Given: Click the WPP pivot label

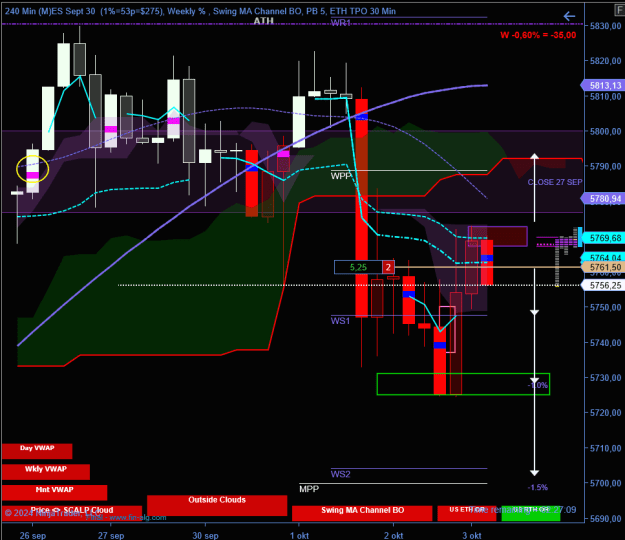Looking at the screenshot, I should pyautogui.click(x=340, y=176).
